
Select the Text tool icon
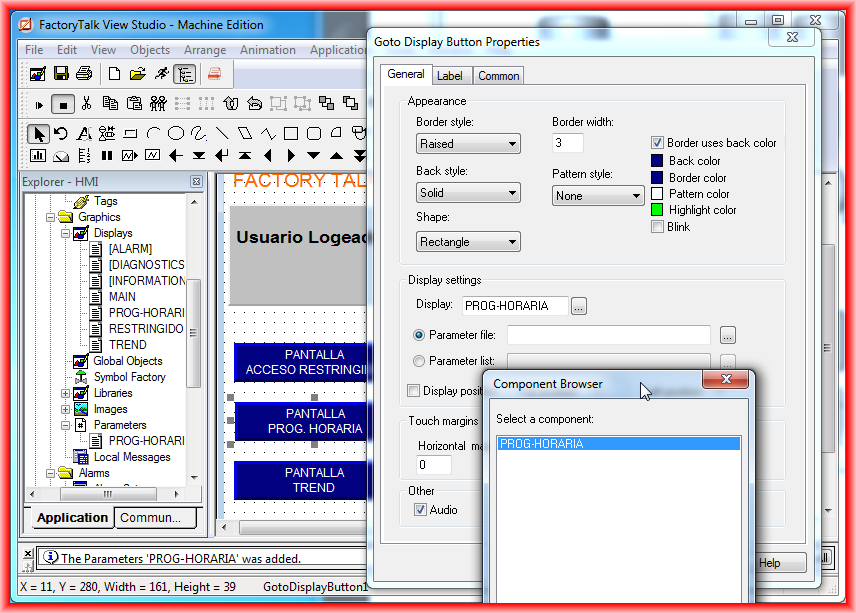tap(84, 133)
